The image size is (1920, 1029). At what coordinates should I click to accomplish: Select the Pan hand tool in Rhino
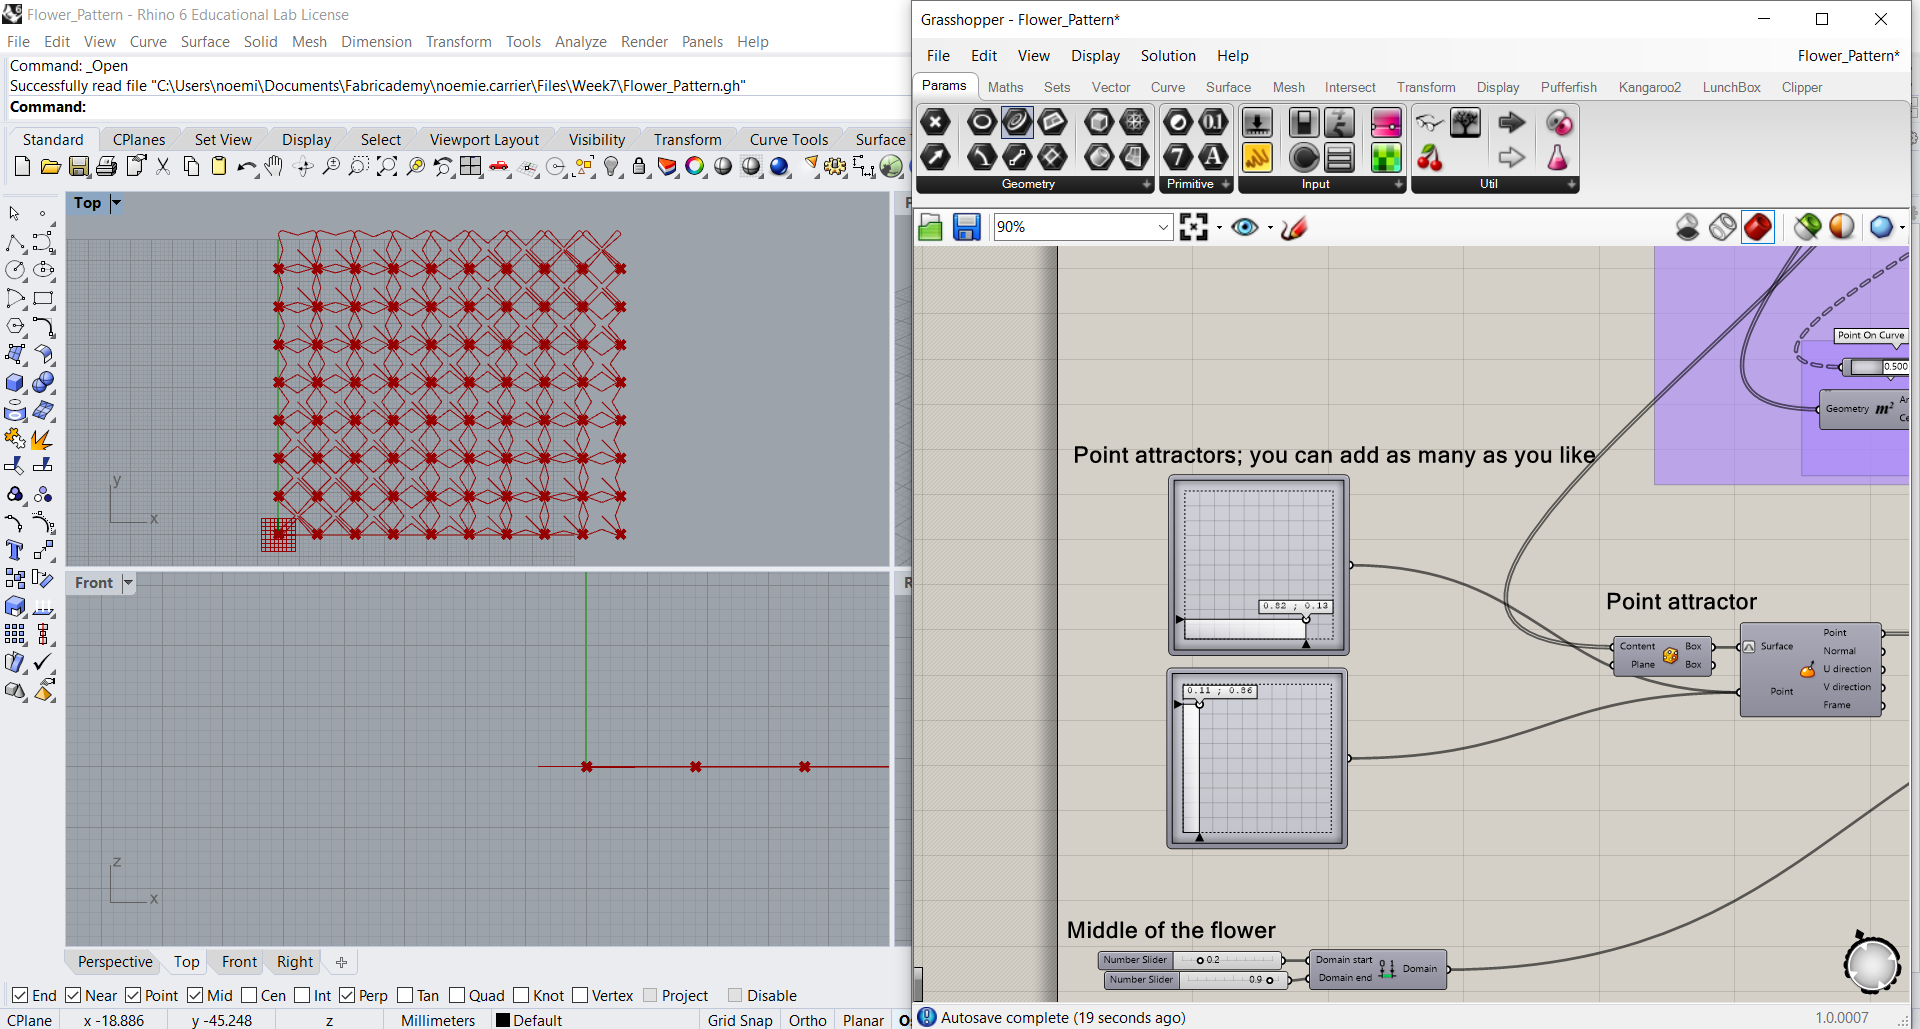pyautogui.click(x=274, y=167)
